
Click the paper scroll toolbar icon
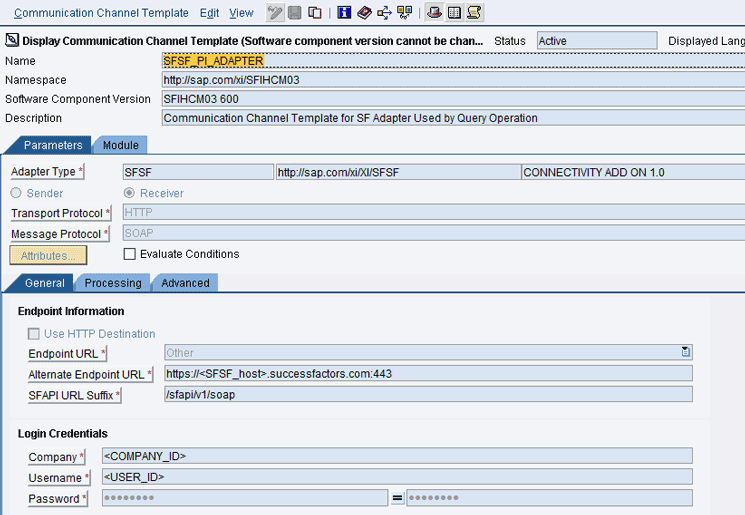pos(474,13)
